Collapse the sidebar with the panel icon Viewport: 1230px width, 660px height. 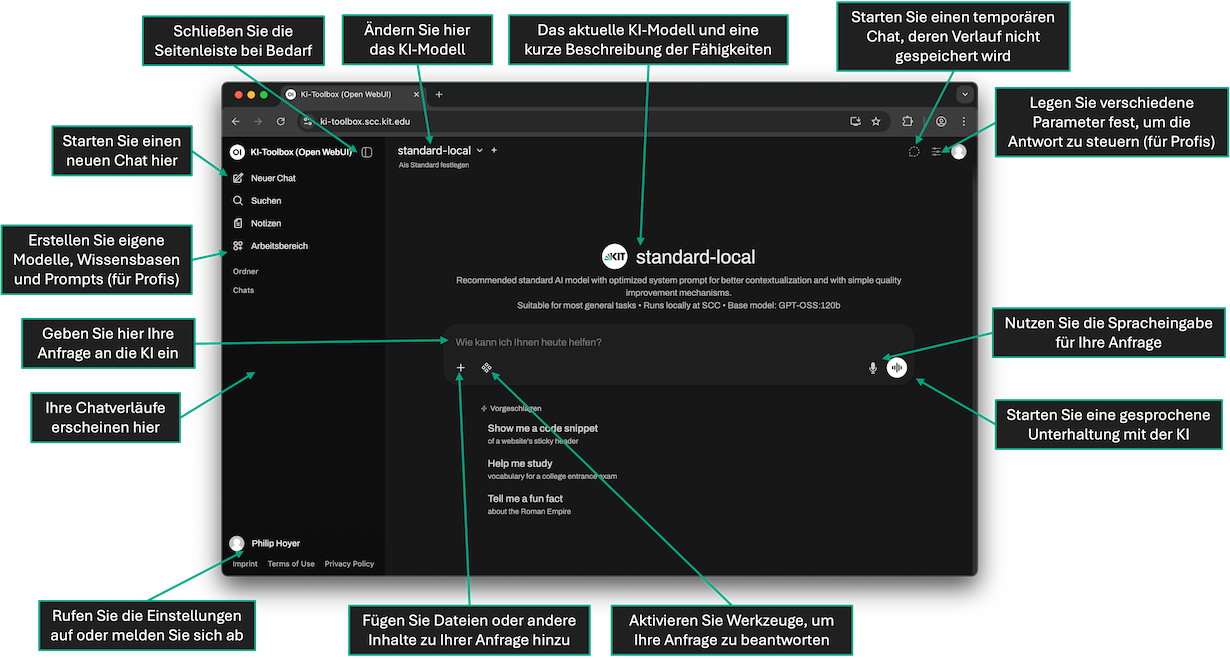point(367,152)
